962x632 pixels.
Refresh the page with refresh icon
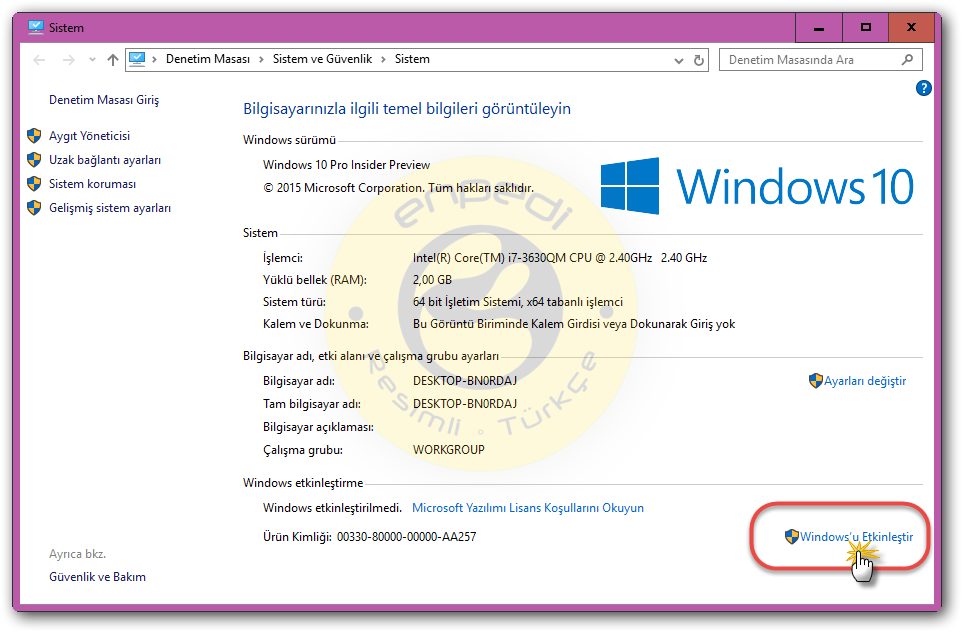pos(698,60)
